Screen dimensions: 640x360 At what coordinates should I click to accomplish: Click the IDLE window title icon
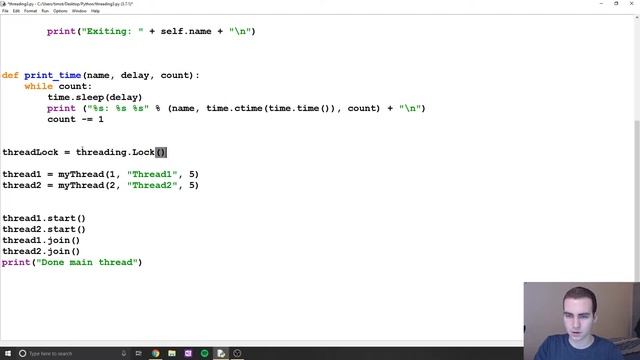click(x=4, y=4)
